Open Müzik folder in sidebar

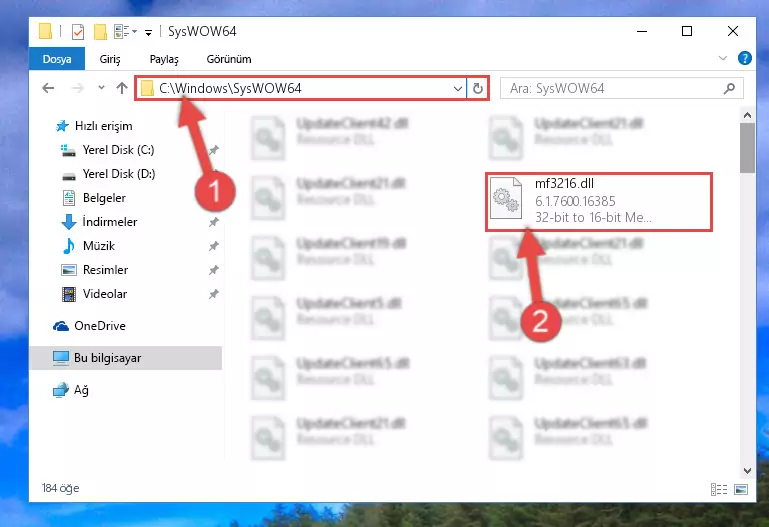coord(99,246)
